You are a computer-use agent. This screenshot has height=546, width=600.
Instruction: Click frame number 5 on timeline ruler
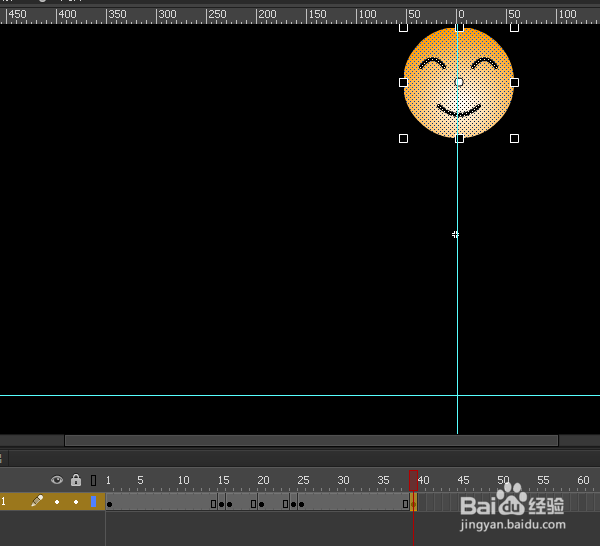coord(140,480)
